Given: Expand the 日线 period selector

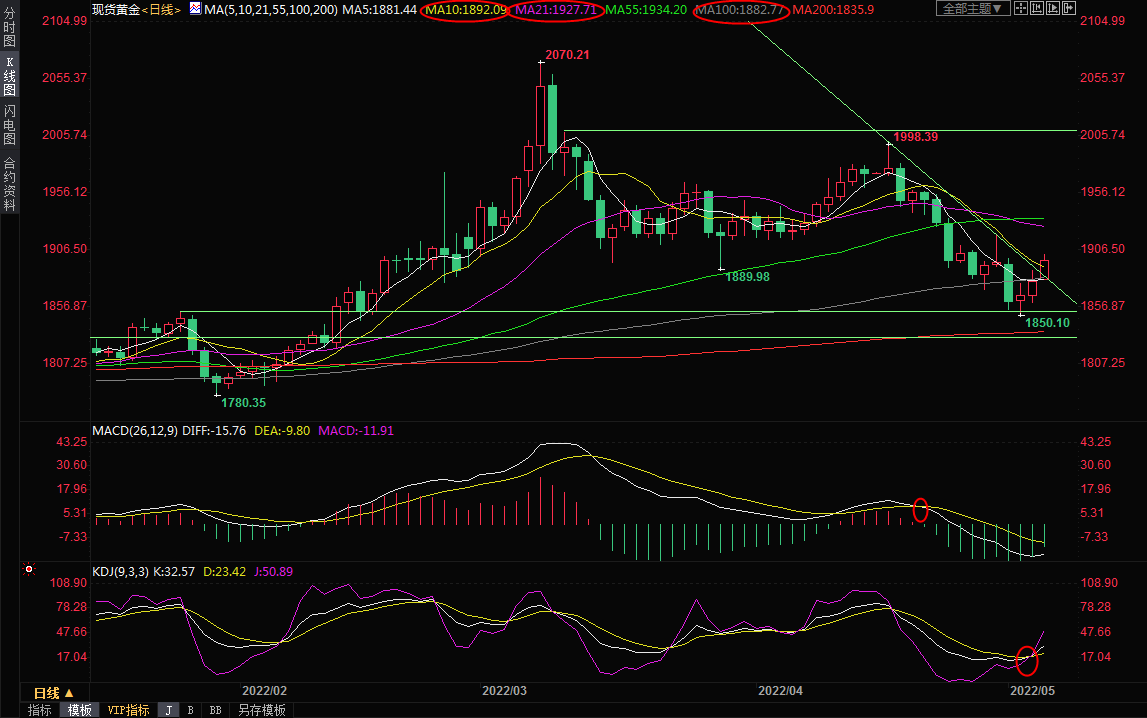Looking at the screenshot, I should (54, 693).
